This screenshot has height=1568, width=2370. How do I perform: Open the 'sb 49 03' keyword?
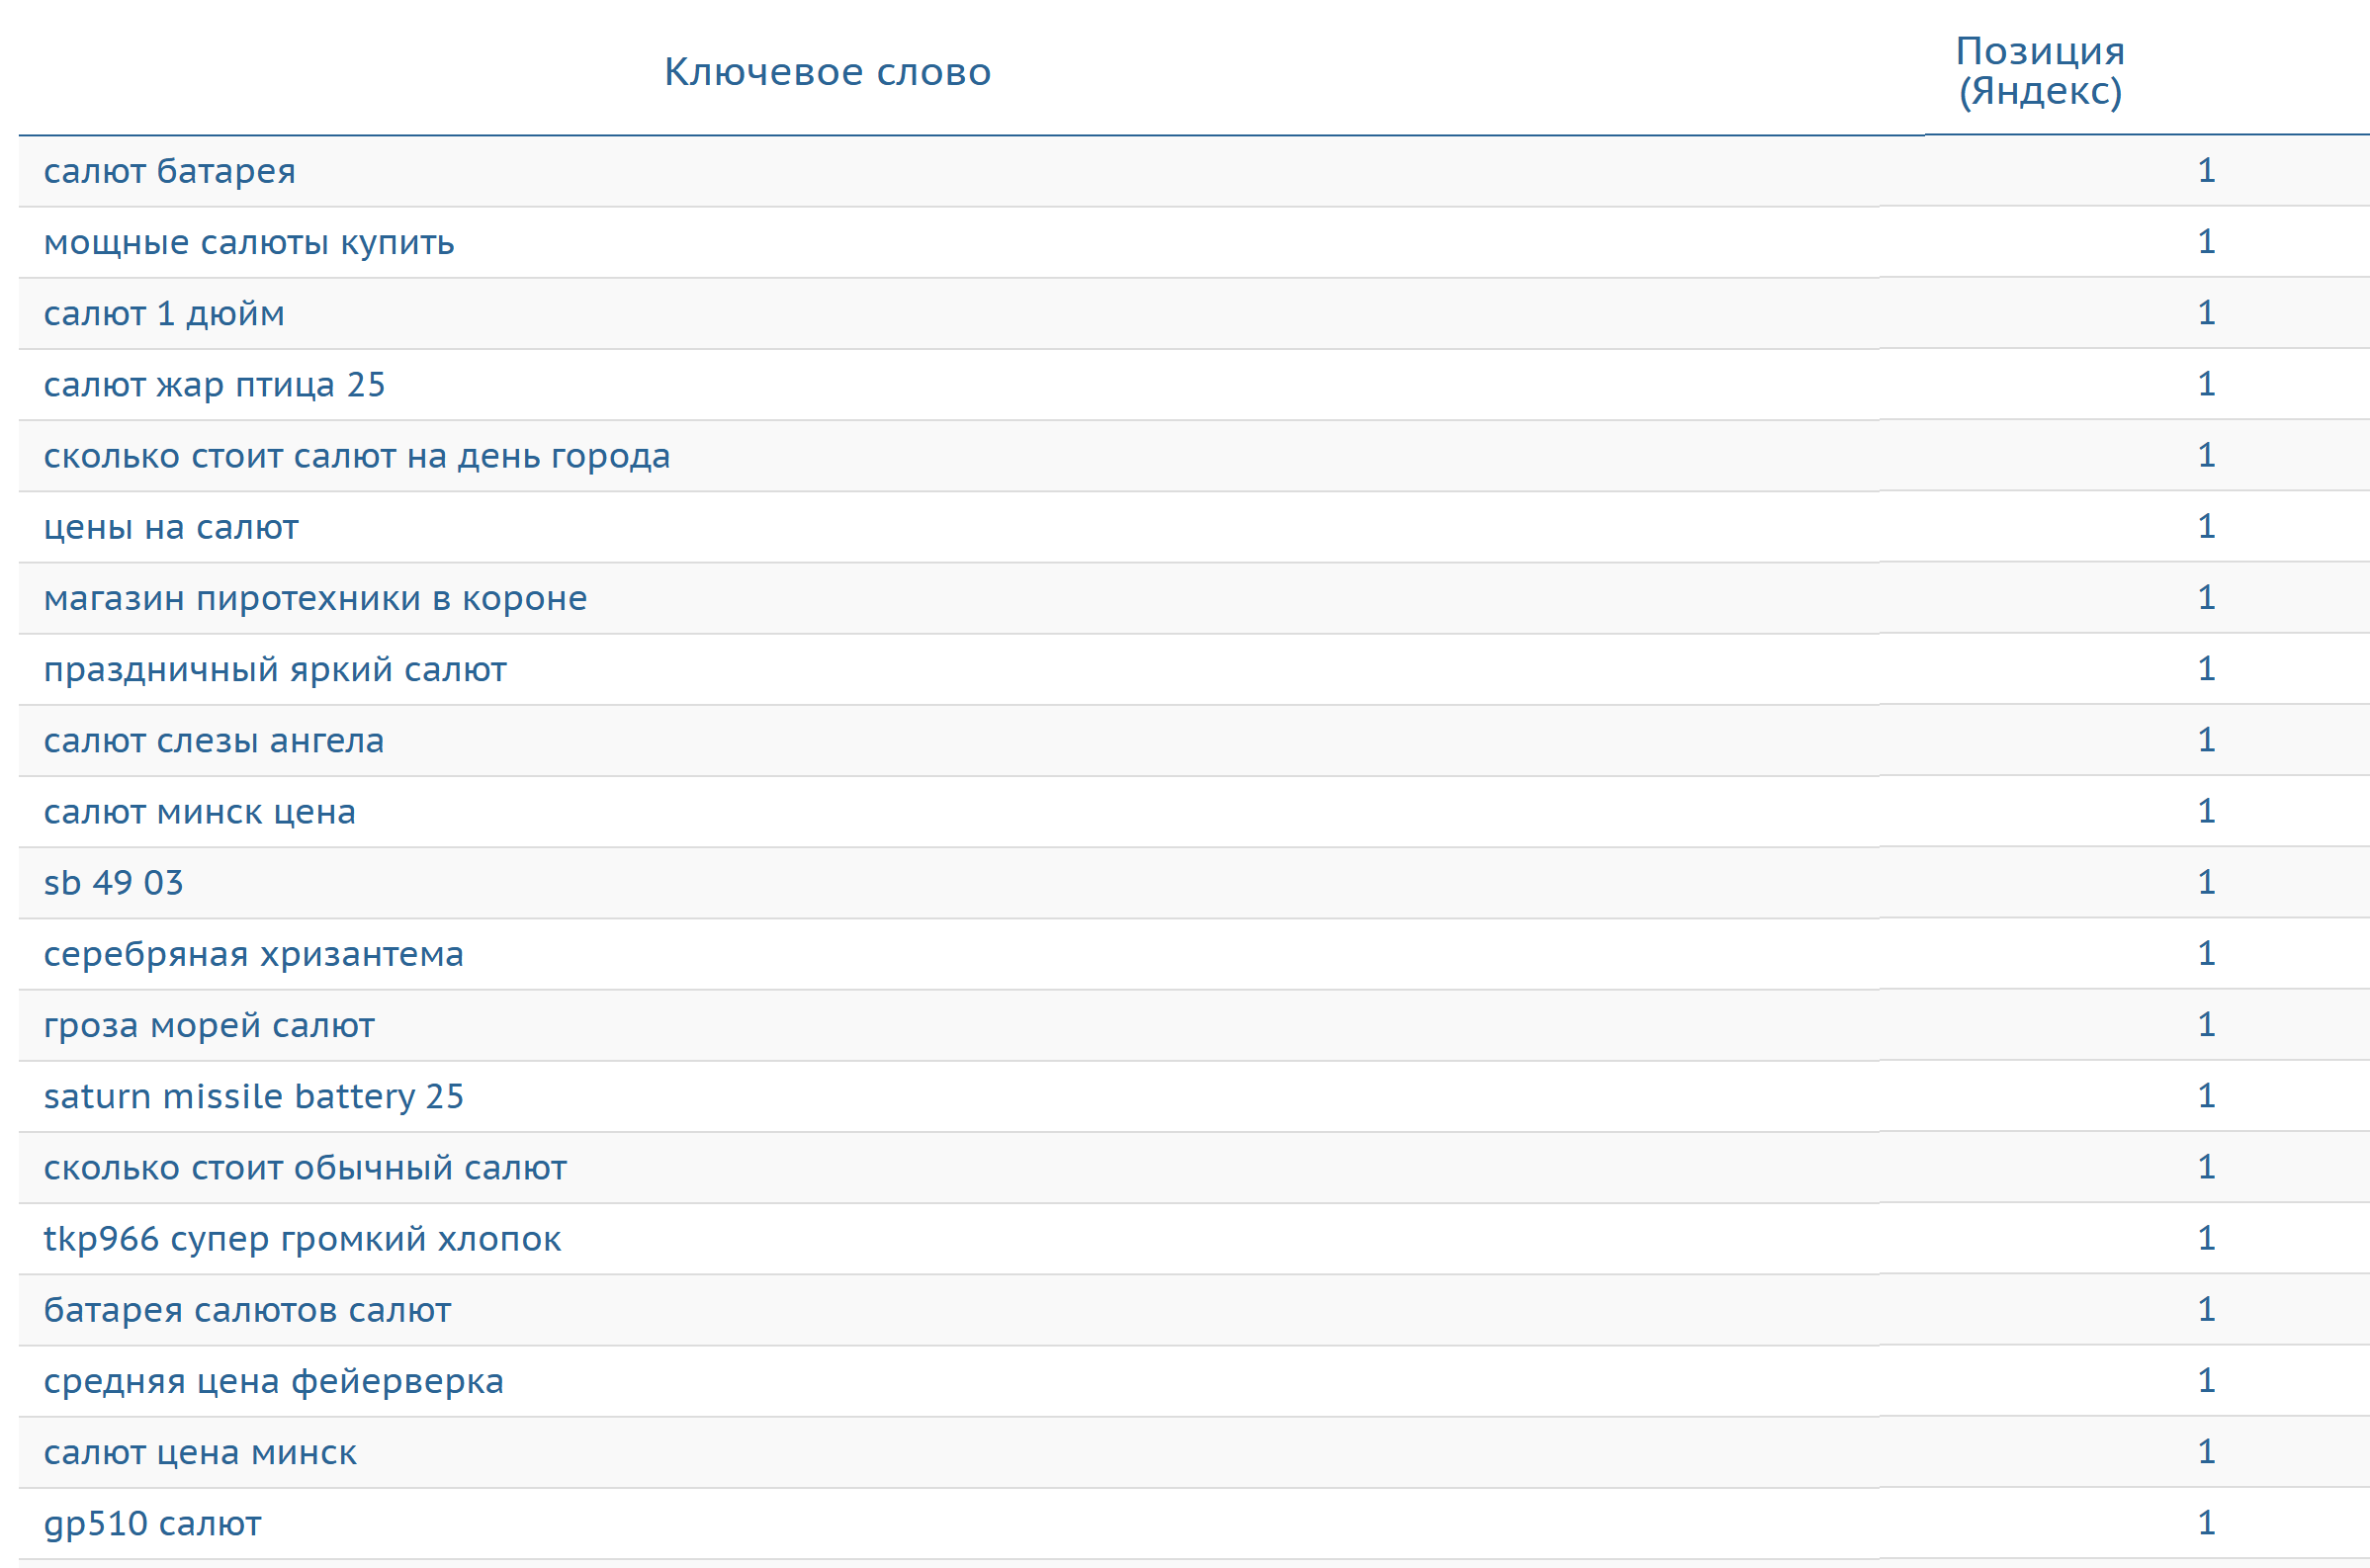click(113, 883)
